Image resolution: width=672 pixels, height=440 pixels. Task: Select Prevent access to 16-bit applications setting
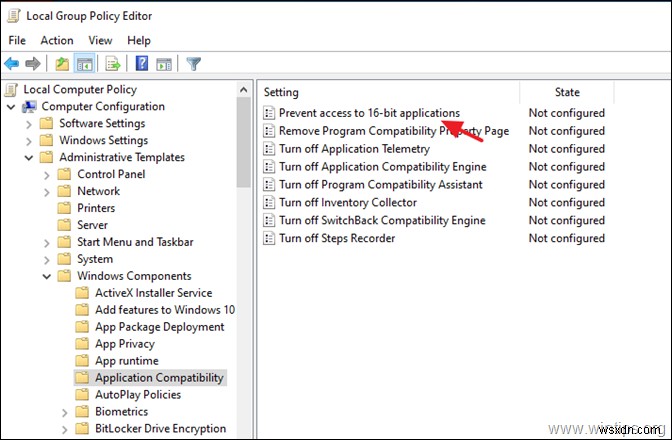pyautogui.click(x=369, y=113)
